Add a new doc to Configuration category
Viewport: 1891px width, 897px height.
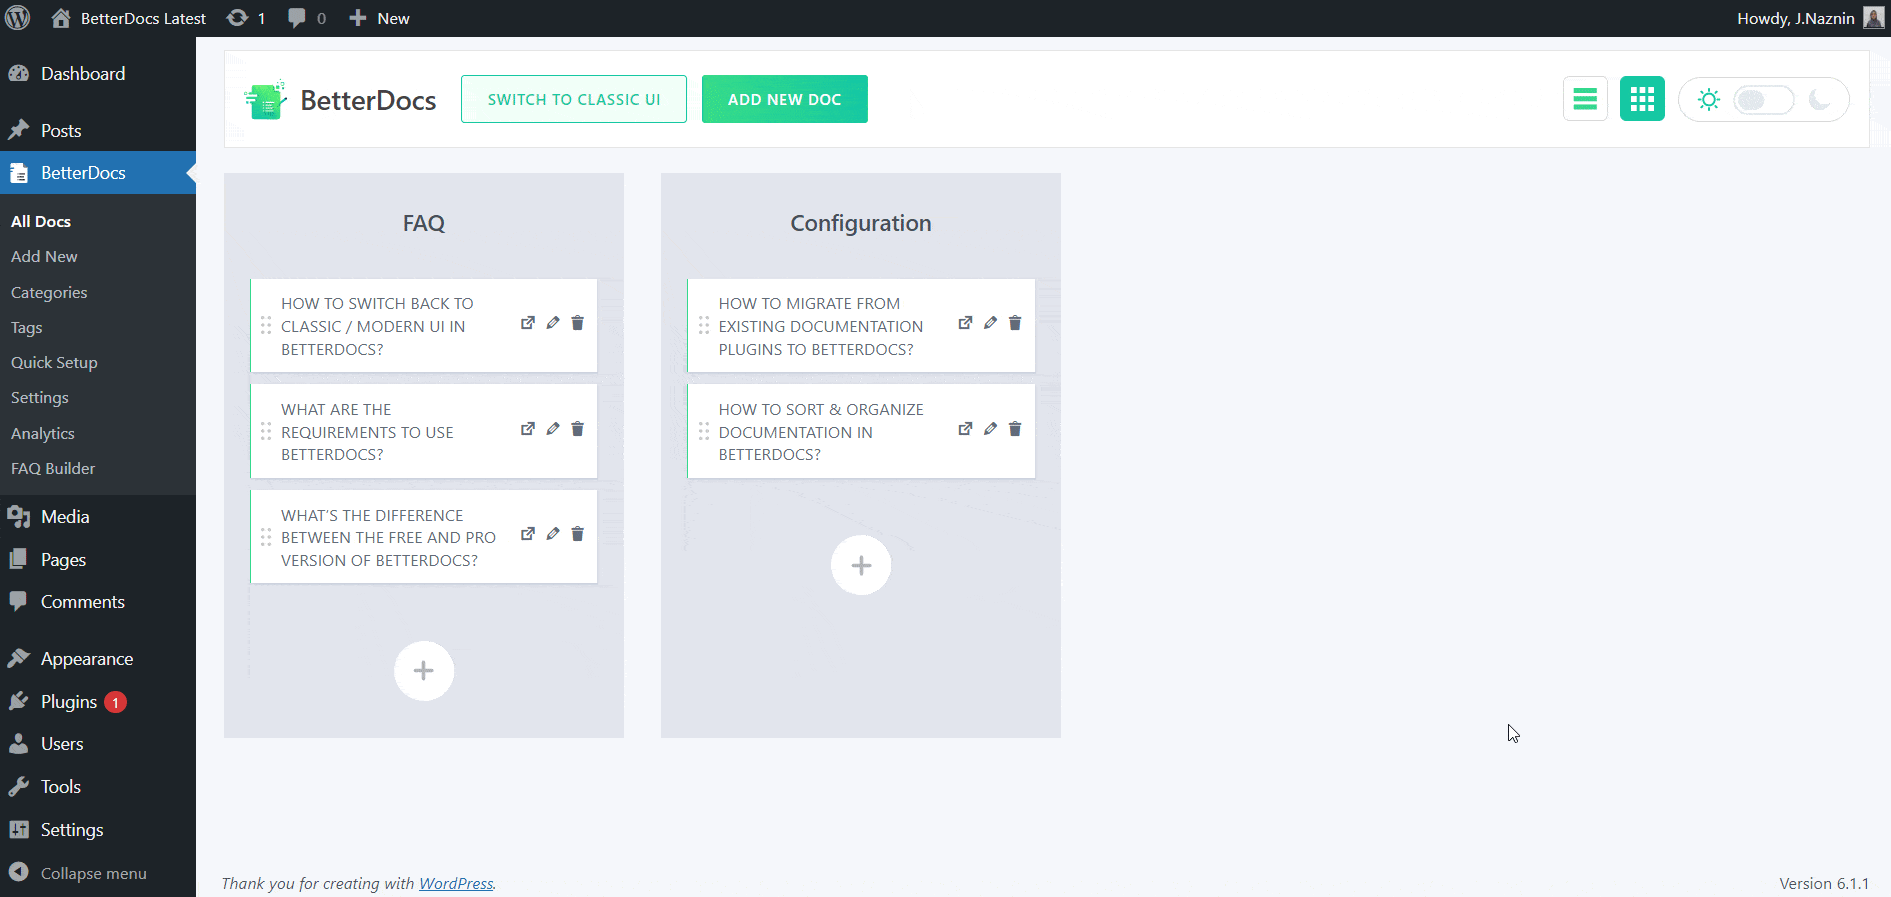point(861,565)
